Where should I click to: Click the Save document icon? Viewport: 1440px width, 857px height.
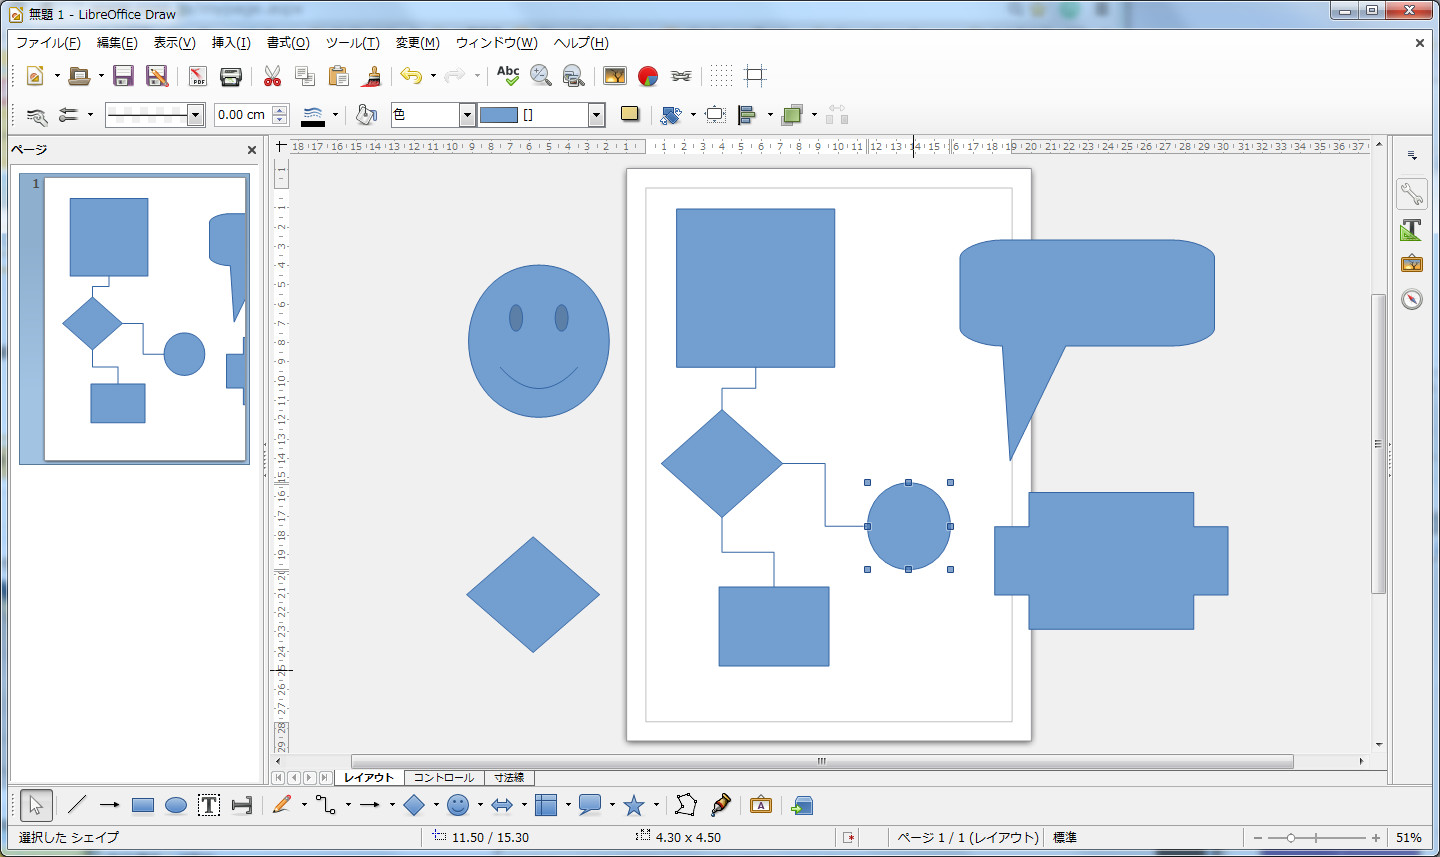click(x=123, y=76)
